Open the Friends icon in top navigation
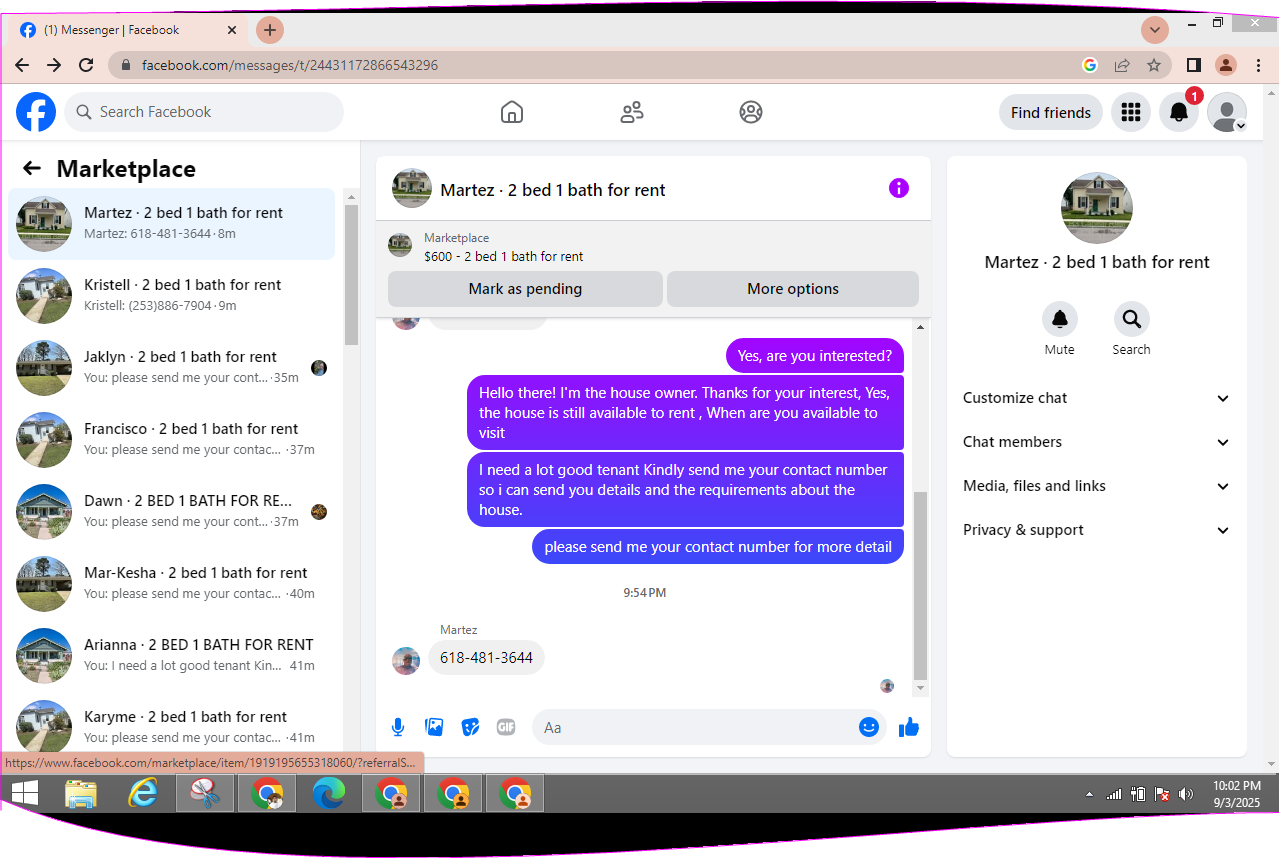Screen dimensions: 1279x858 [x=632, y=112]
